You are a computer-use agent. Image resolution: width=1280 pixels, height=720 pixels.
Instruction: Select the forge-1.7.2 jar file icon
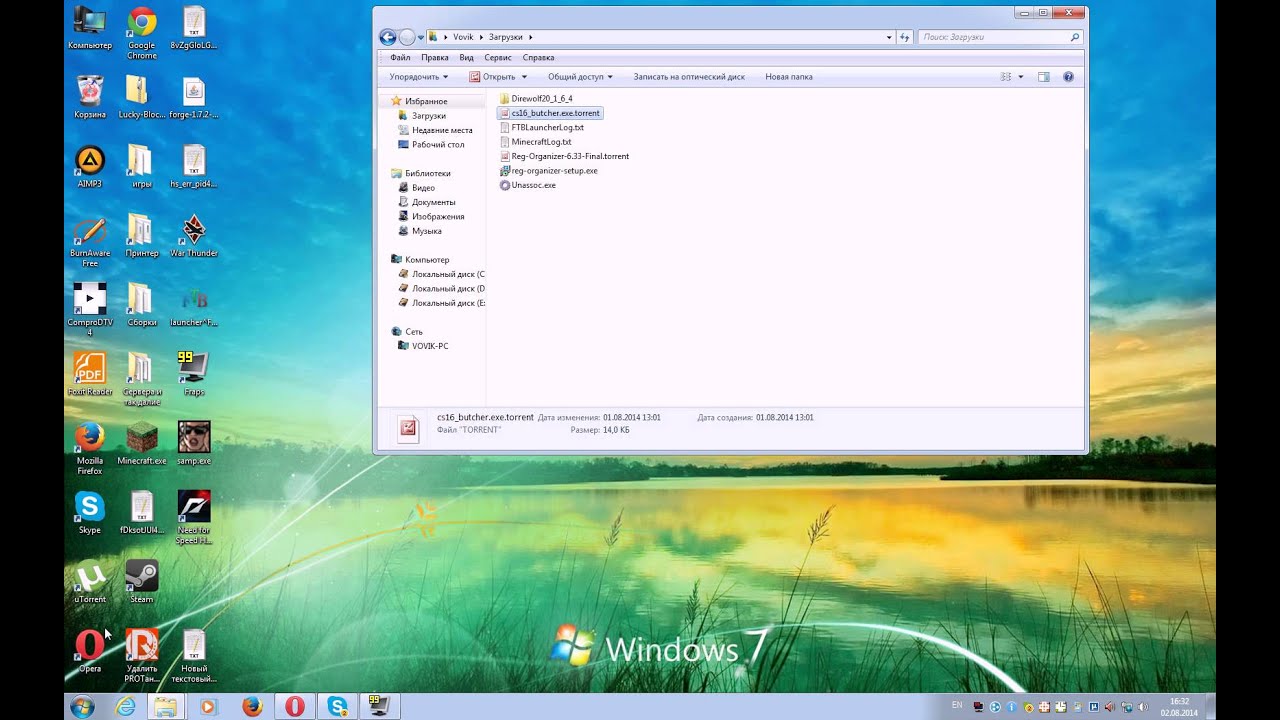click(x=193, y=97)
